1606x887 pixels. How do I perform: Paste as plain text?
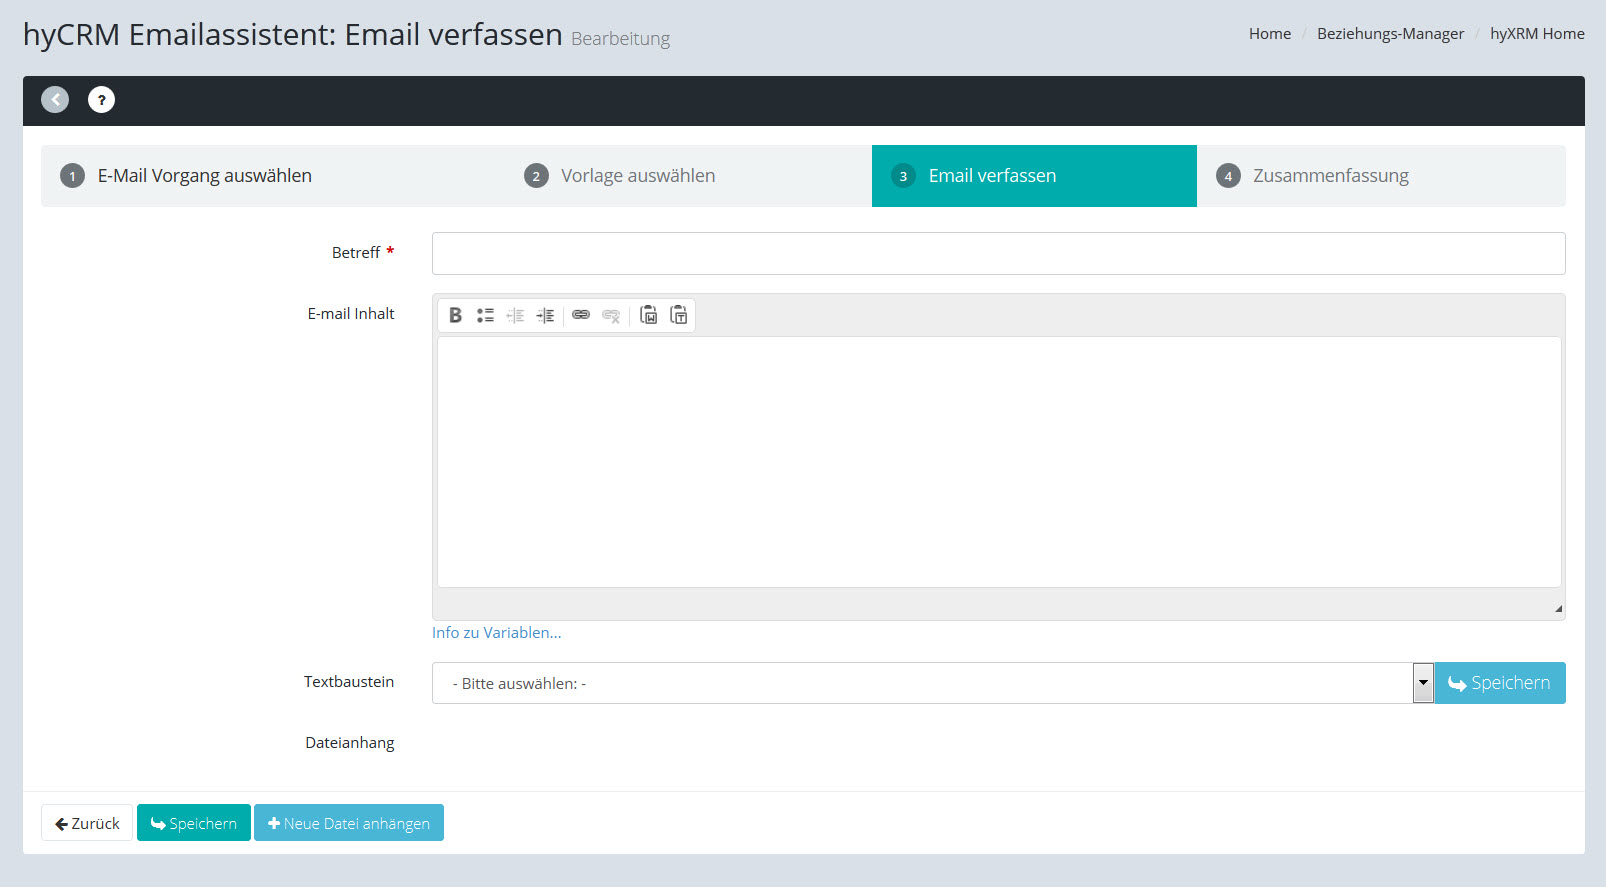678,315
